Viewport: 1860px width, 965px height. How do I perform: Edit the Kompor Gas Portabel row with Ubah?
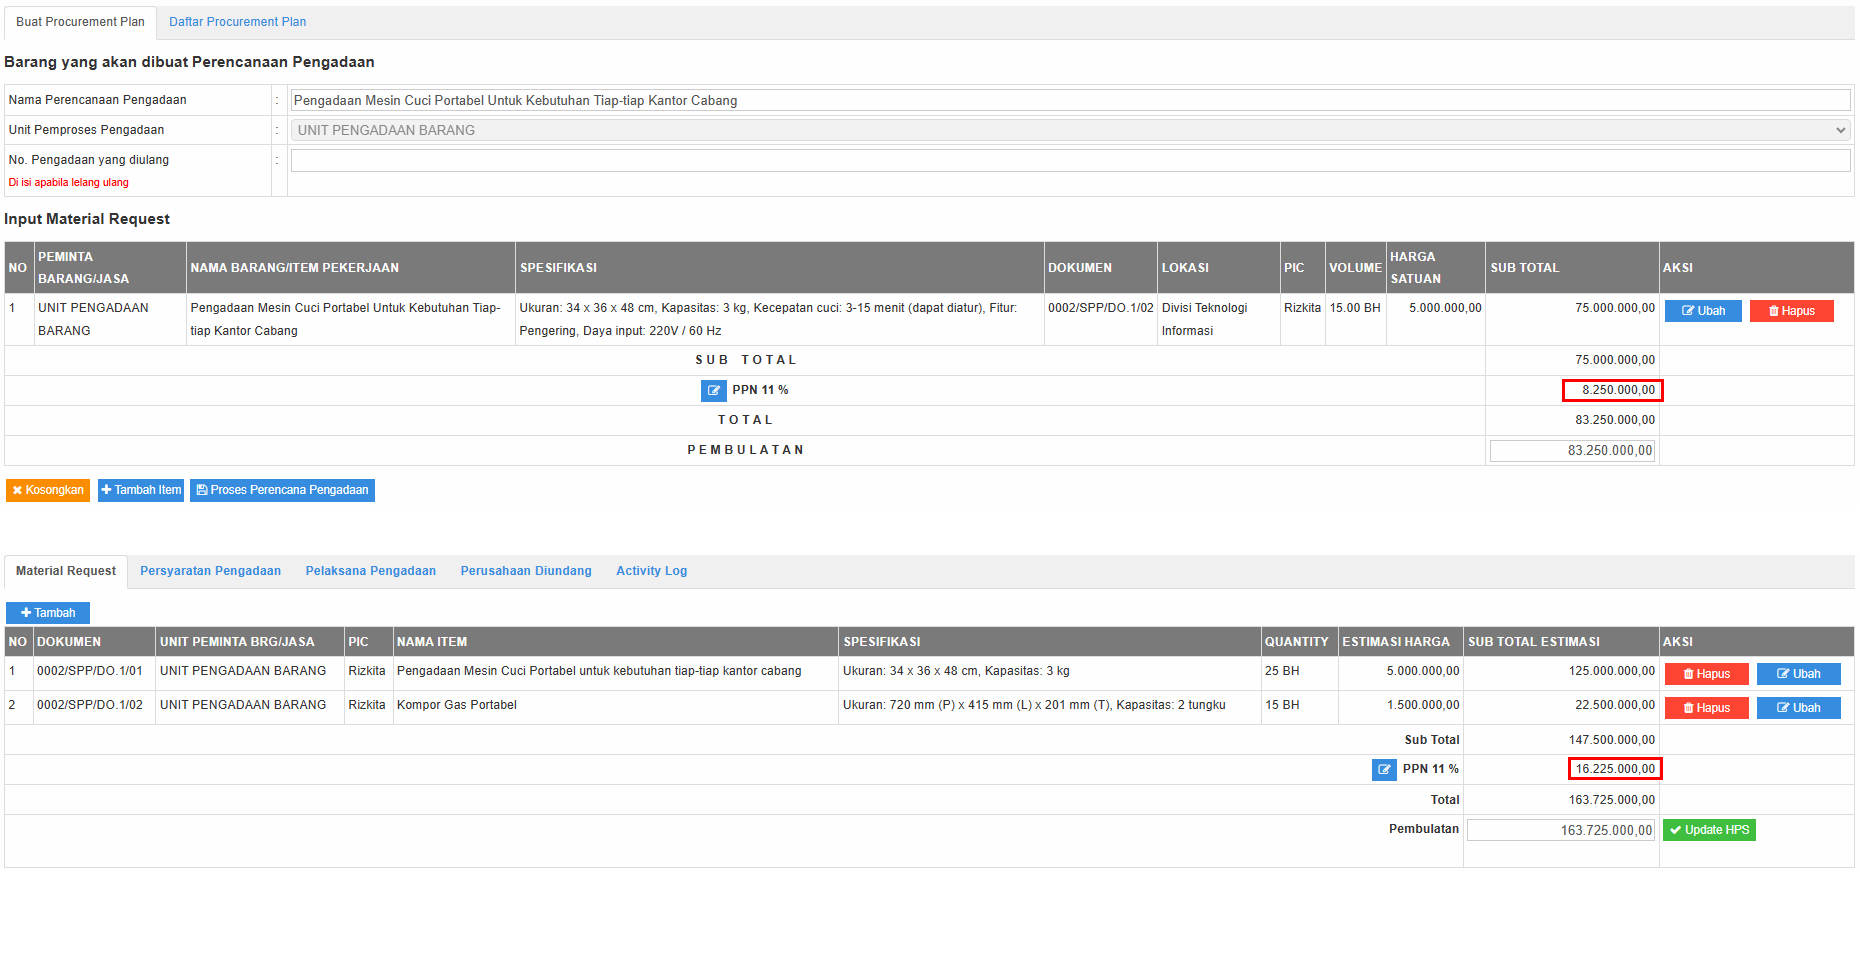[x=1797, y=708]
